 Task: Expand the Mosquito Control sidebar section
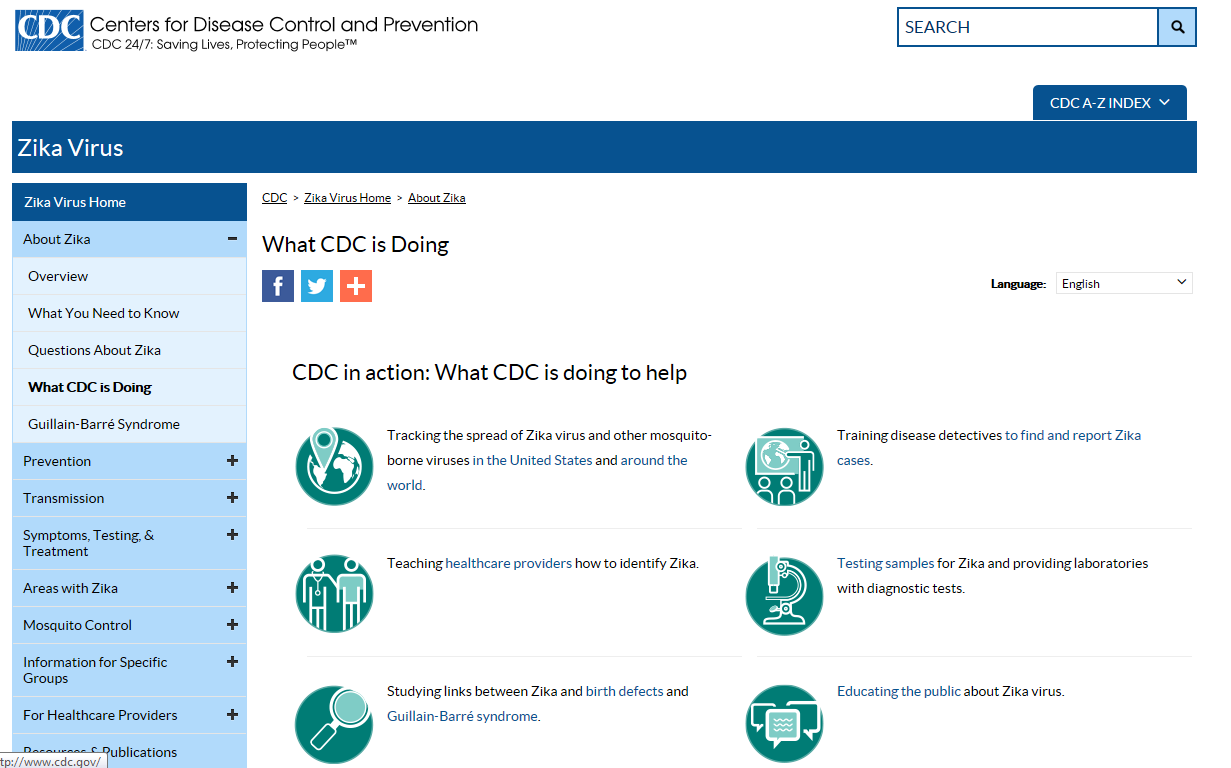pos(232,625)
